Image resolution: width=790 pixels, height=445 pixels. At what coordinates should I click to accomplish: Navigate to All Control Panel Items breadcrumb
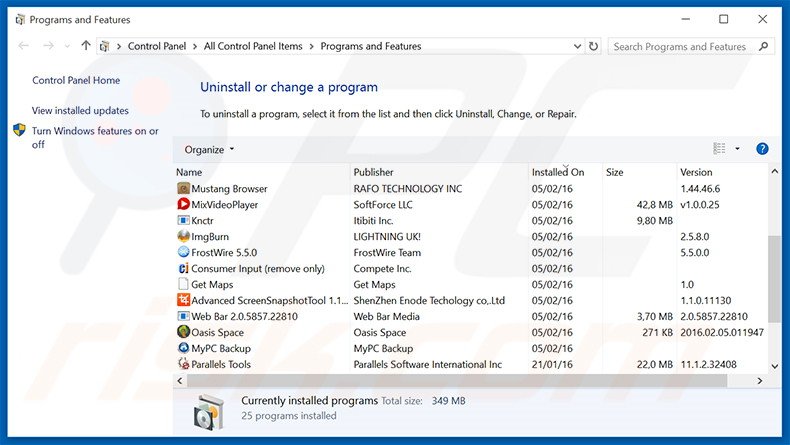point(253,46)
